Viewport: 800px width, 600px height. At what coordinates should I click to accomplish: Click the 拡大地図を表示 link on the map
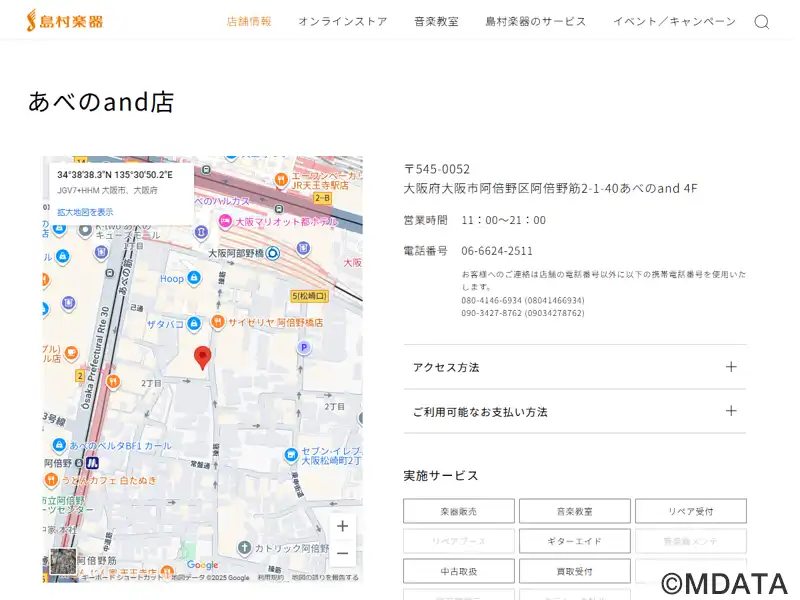coord(85,212)
